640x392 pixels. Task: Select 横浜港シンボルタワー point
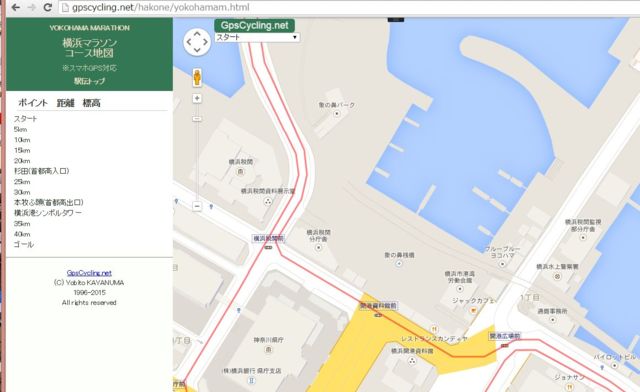(x=48, y=213)
